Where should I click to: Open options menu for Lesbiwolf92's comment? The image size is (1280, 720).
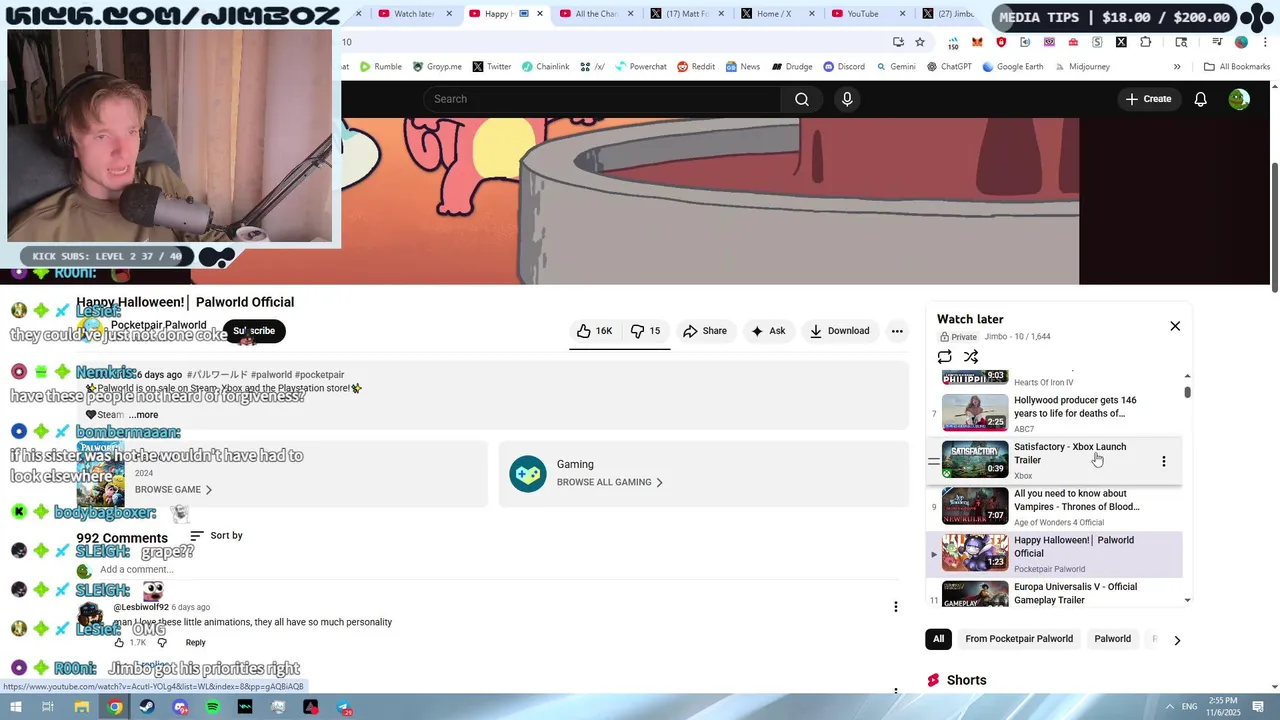click(896, 607)
